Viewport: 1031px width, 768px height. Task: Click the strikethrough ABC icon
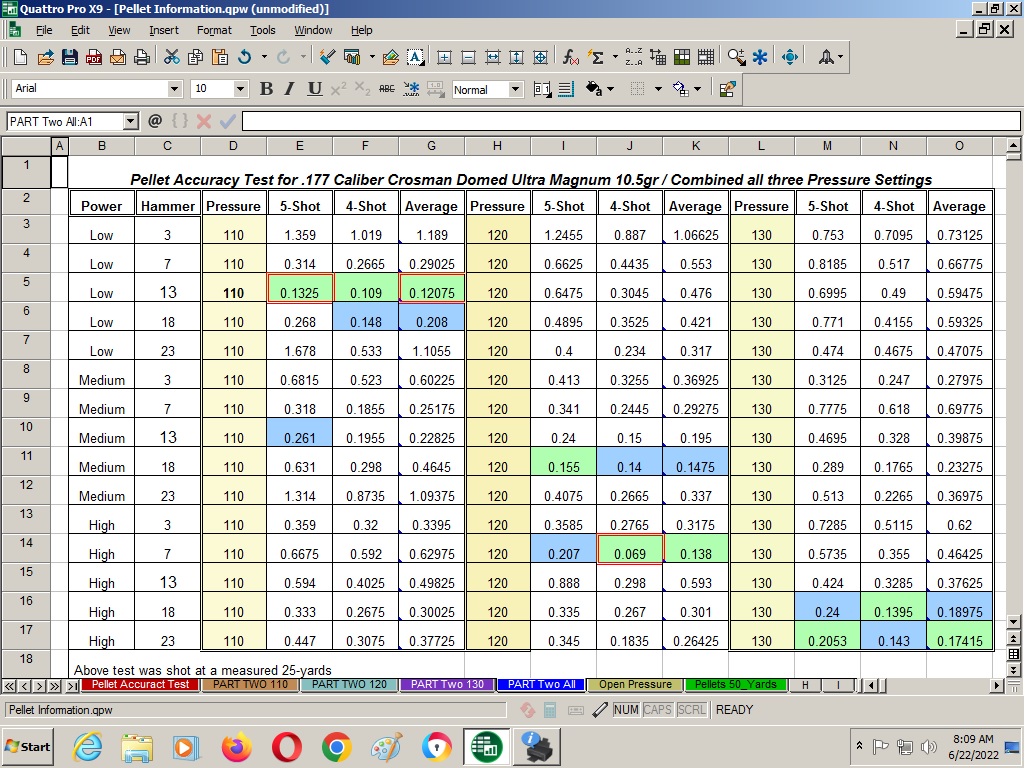(387, 89)
